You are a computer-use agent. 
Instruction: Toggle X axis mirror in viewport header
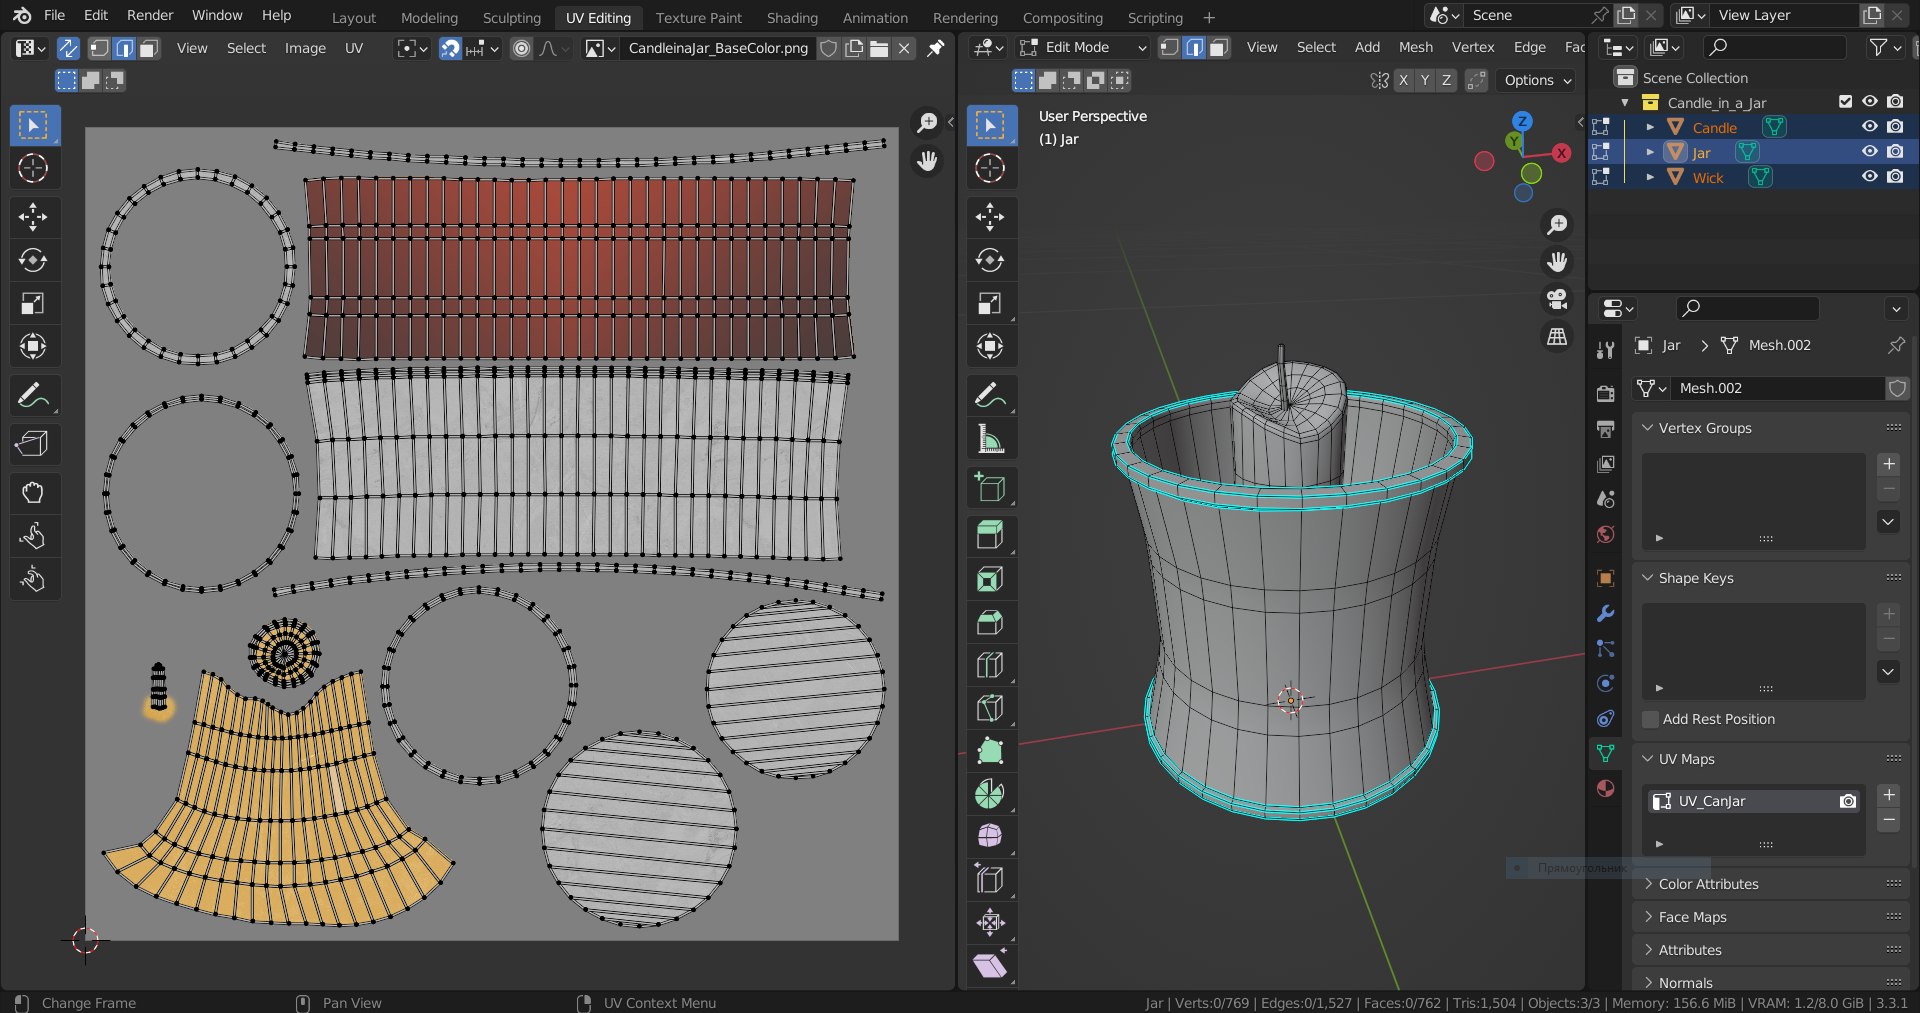click(1403, 80)
